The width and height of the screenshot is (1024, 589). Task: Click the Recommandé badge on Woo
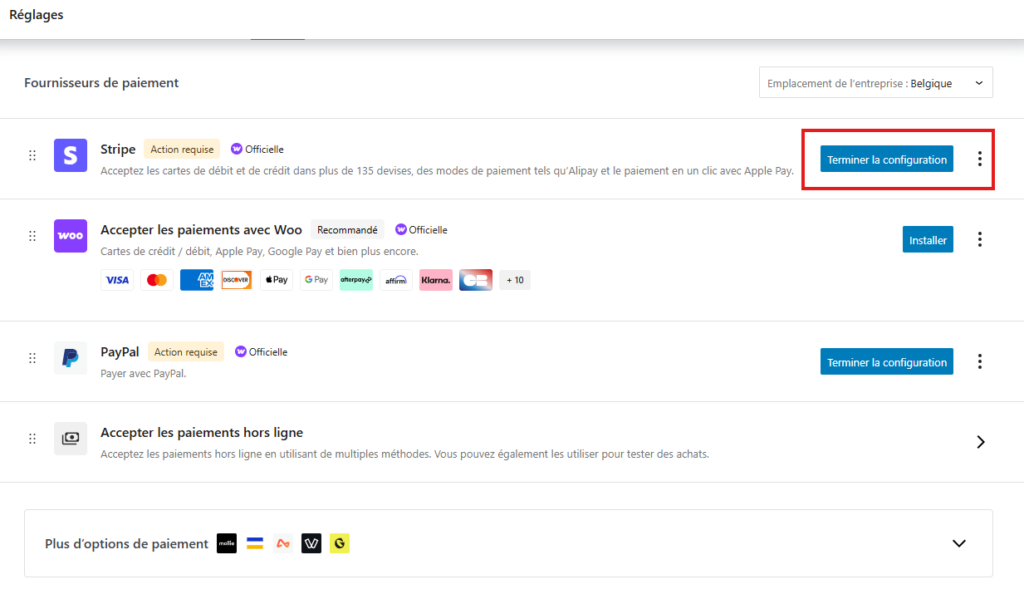(x=347, y=230)
